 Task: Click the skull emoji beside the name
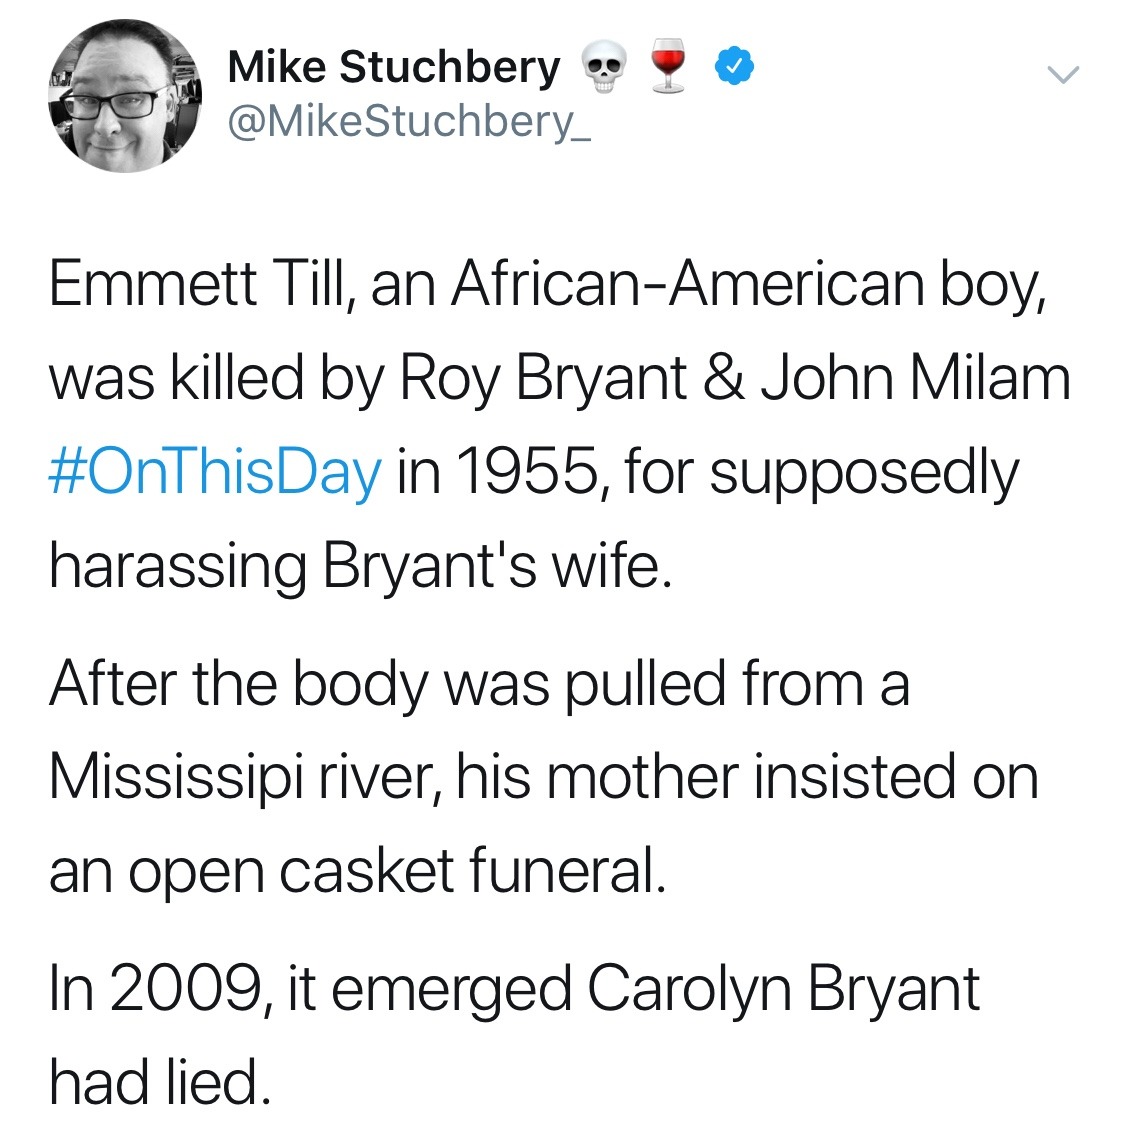604,67
